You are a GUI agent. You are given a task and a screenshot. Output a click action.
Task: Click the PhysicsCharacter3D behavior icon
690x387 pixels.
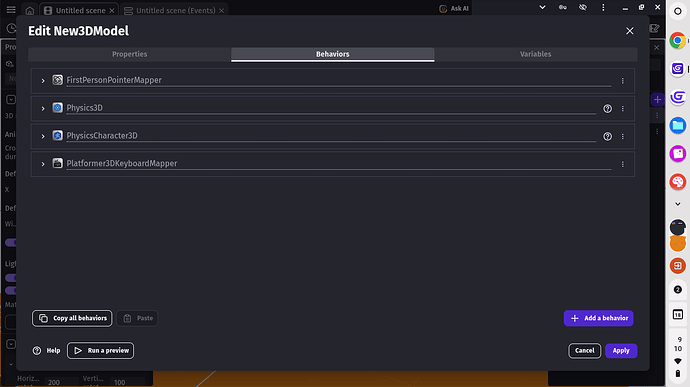[x=58, y=135]
